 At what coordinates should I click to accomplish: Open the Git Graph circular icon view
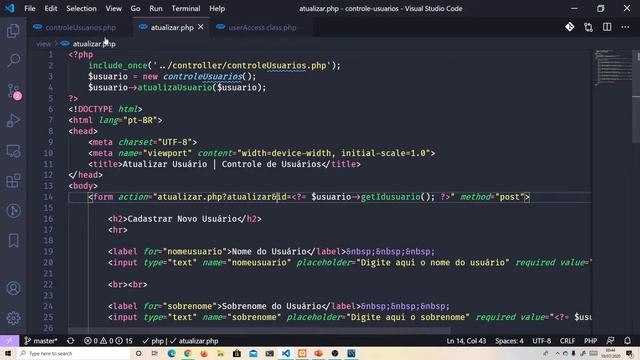pyautogui.click(x=13, y=211)
